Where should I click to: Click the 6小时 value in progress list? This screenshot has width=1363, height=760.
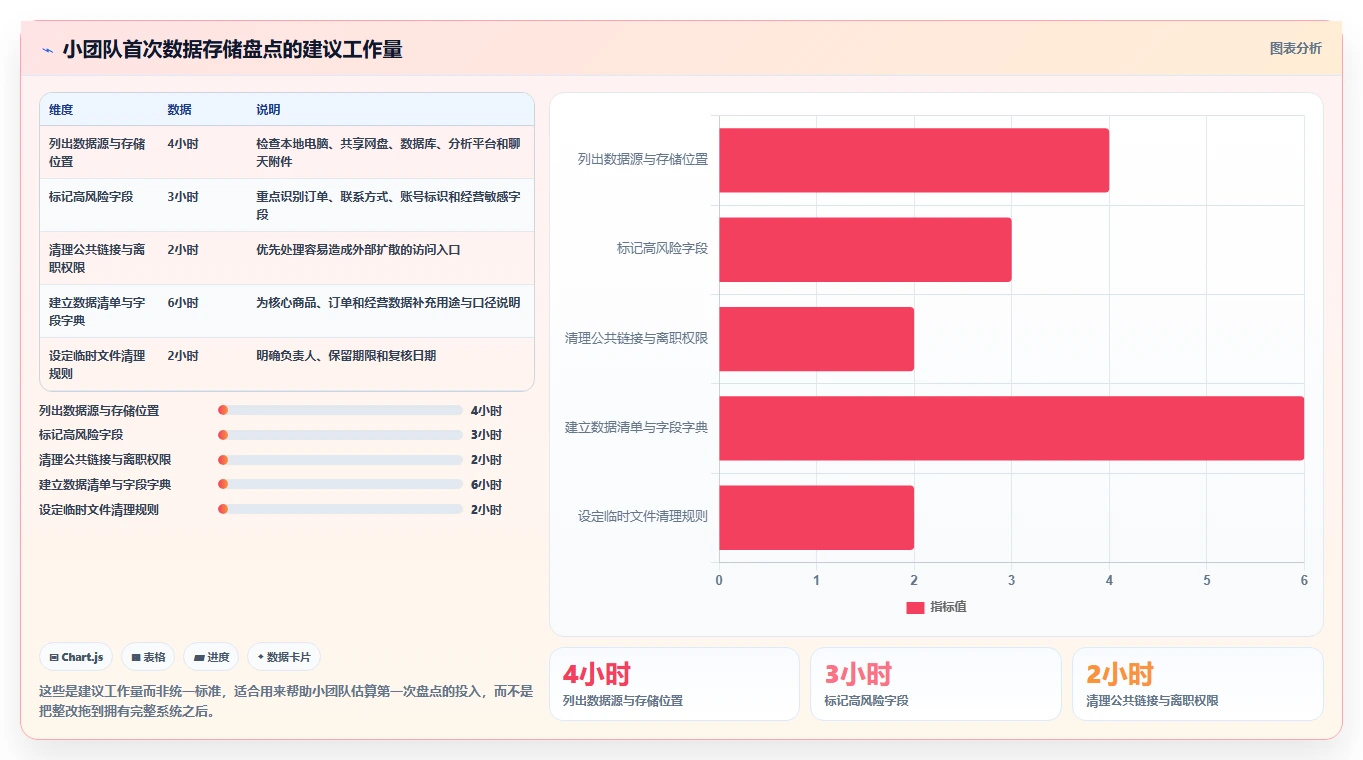tap(486, 485)
